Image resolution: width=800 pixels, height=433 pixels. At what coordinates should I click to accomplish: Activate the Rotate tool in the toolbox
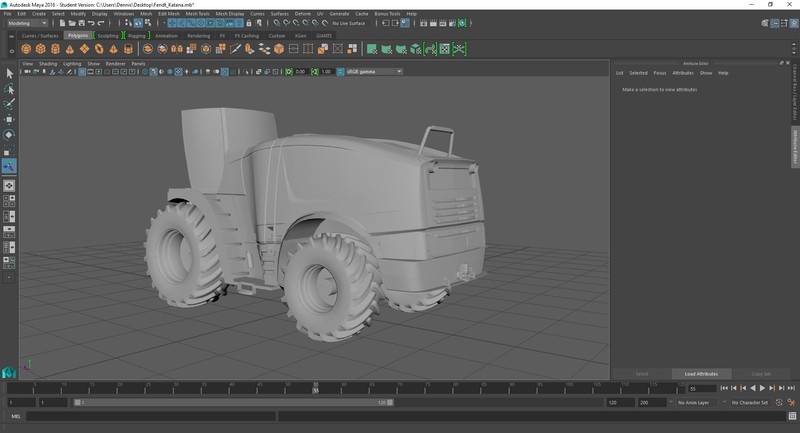click(9, 135)
